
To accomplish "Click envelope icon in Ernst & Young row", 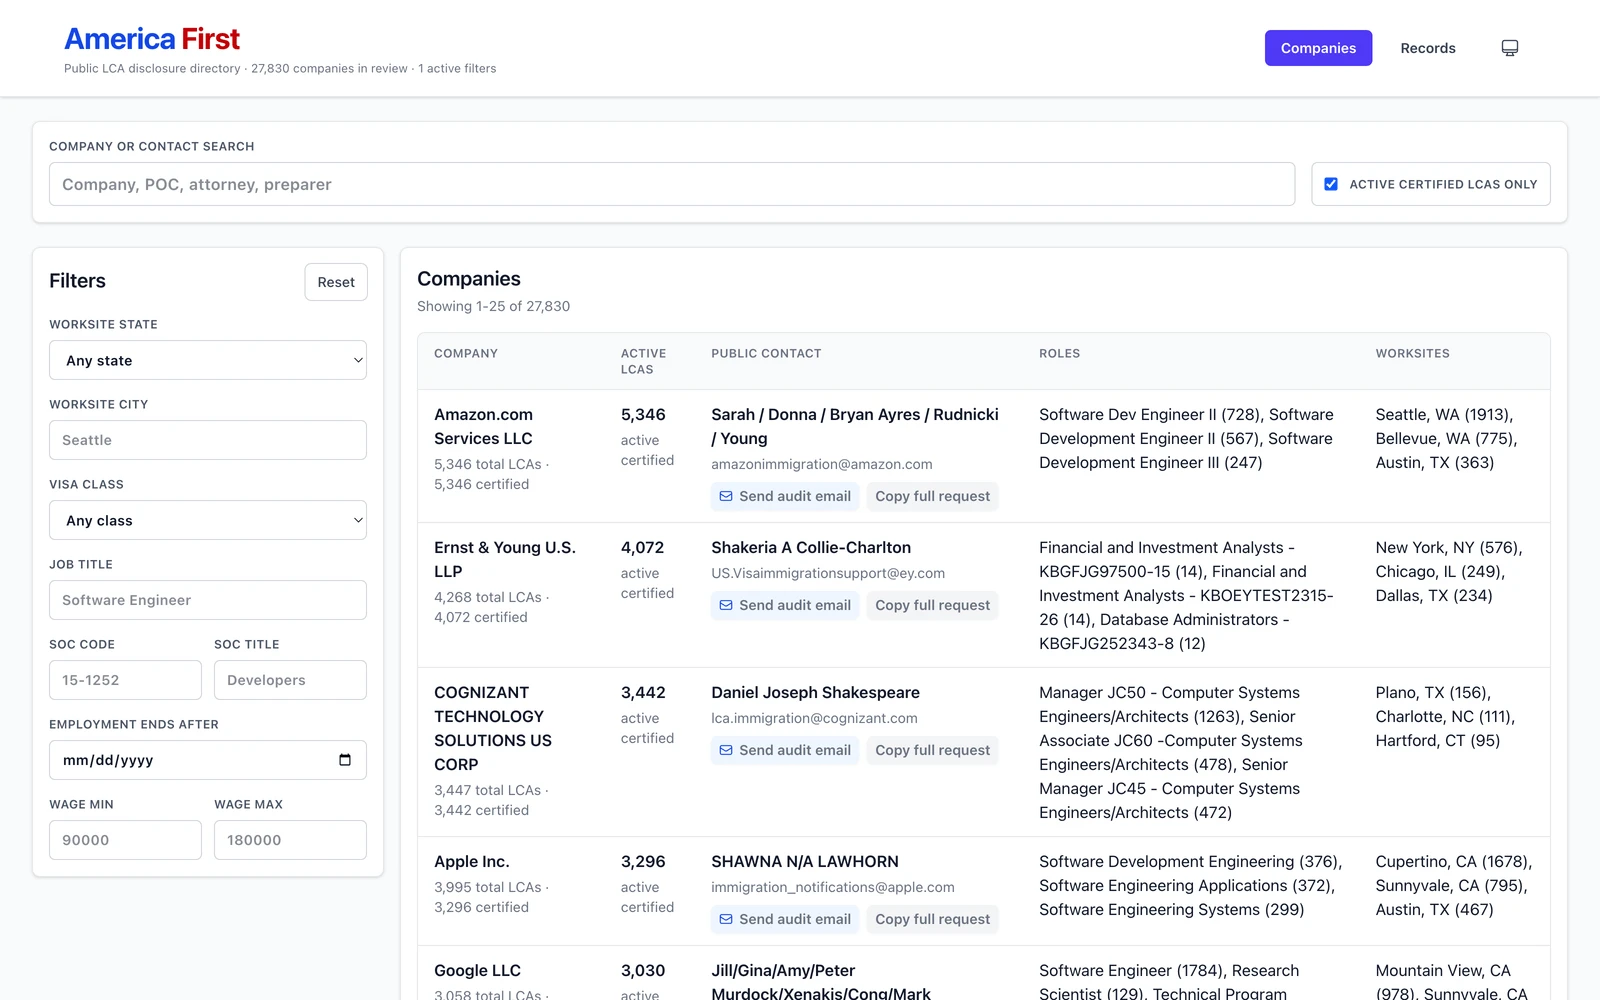I will pyautogui.click(x=726, y=605).
